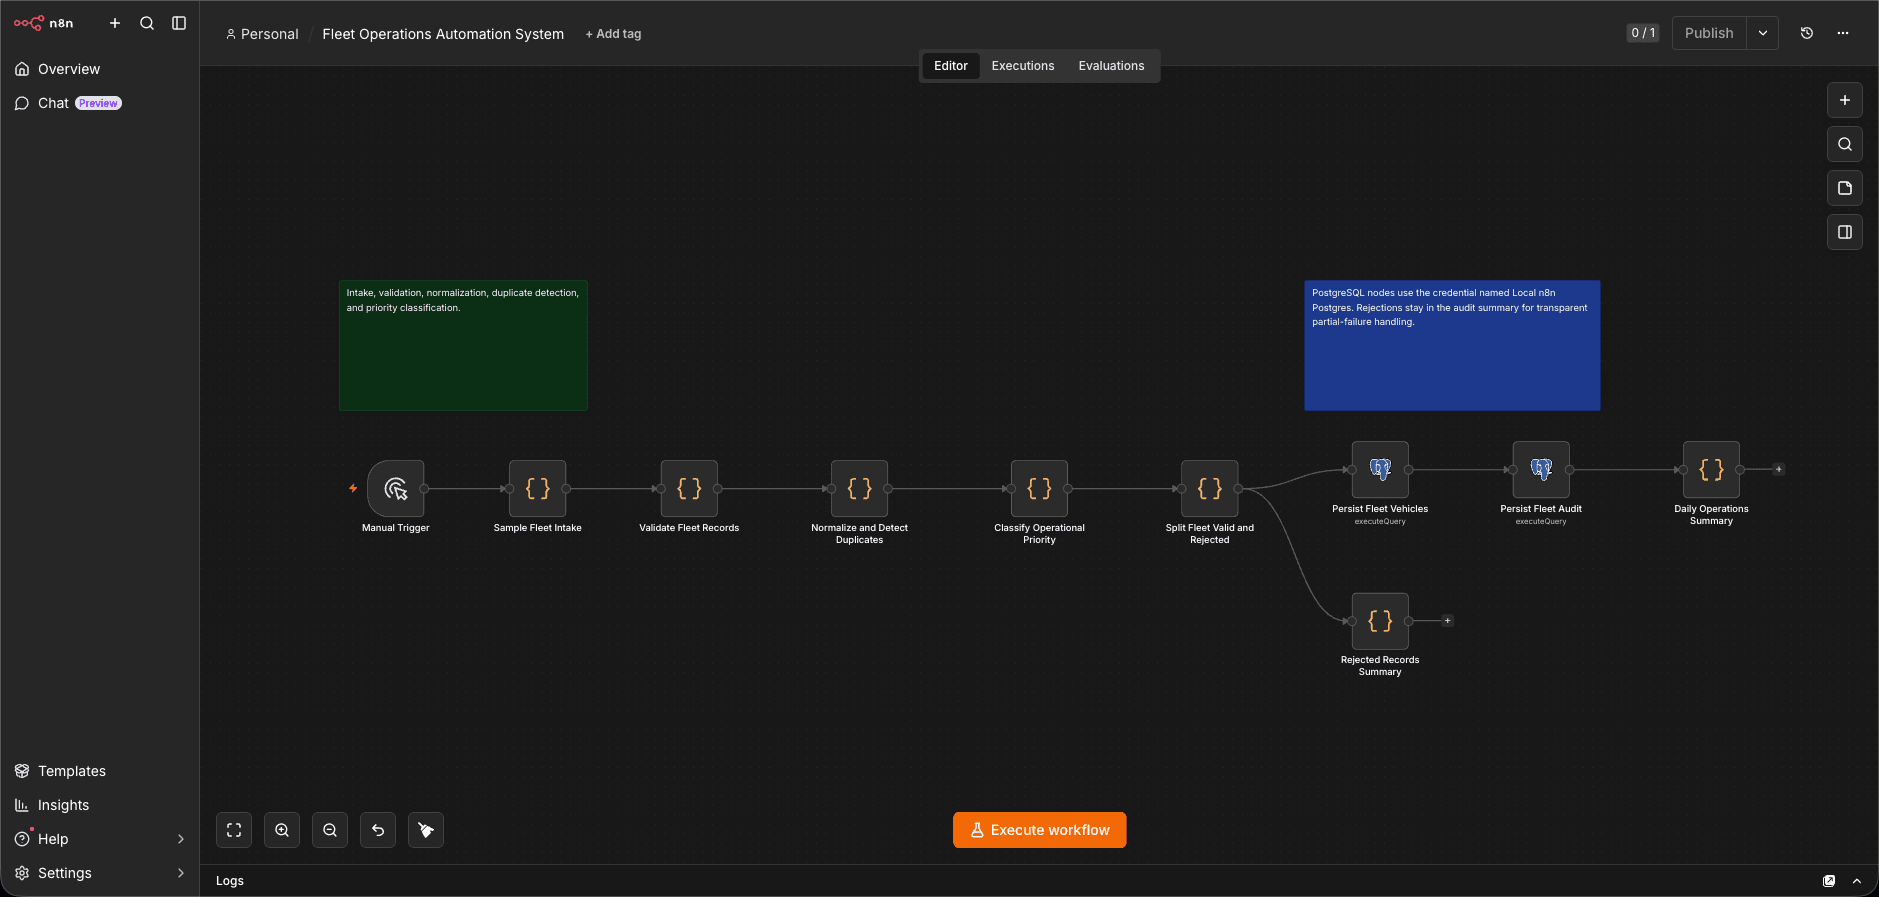Viewport: 1879px width, 897px height.
Task: Click the n8n logo
Action: 43,23
